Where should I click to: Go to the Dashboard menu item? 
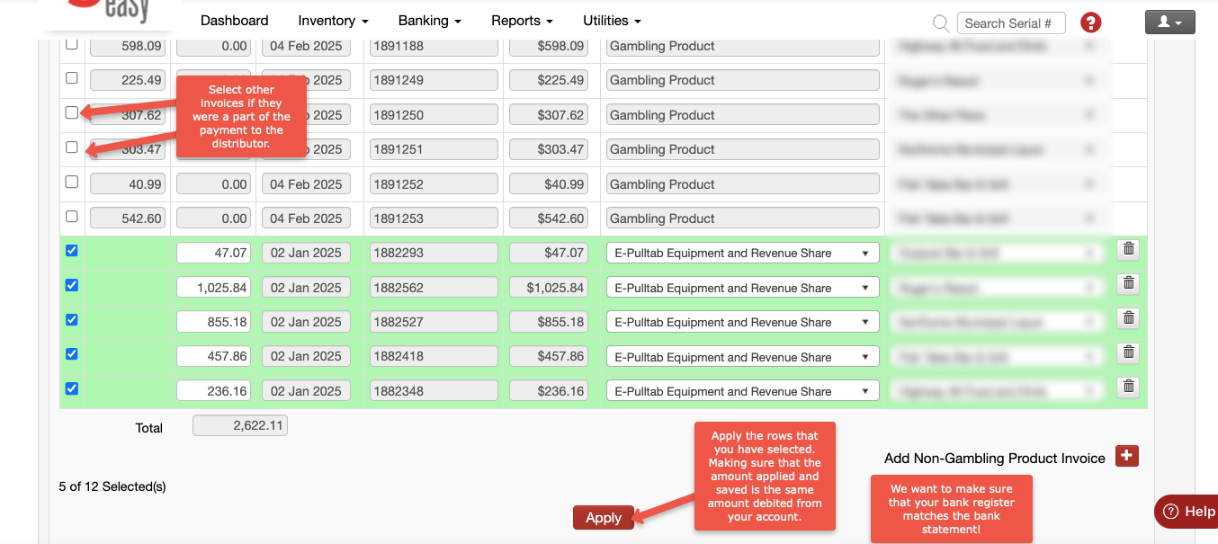234,20
